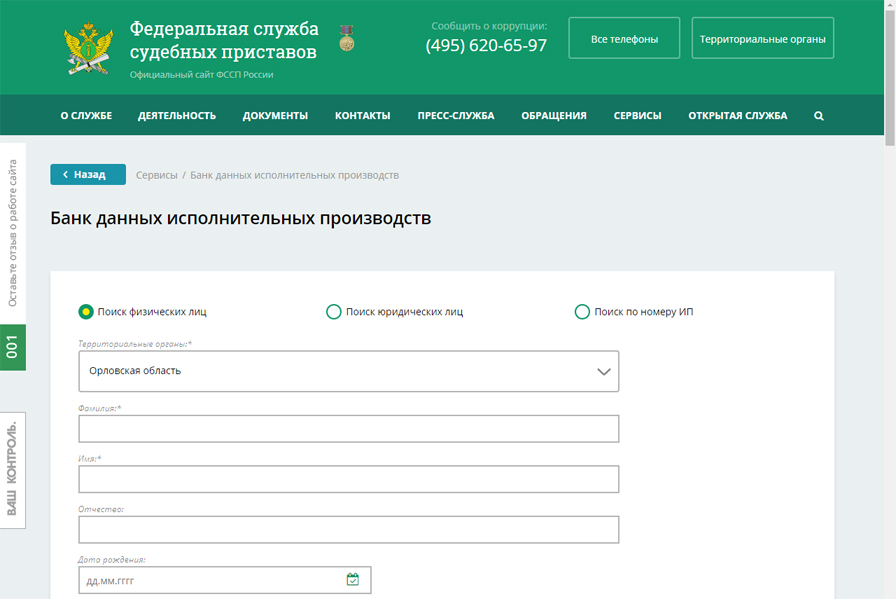
Task: Open the 'ДЕЯТЕЛЬНОСТЬ' menu
Action: click(x=177, y=115)
